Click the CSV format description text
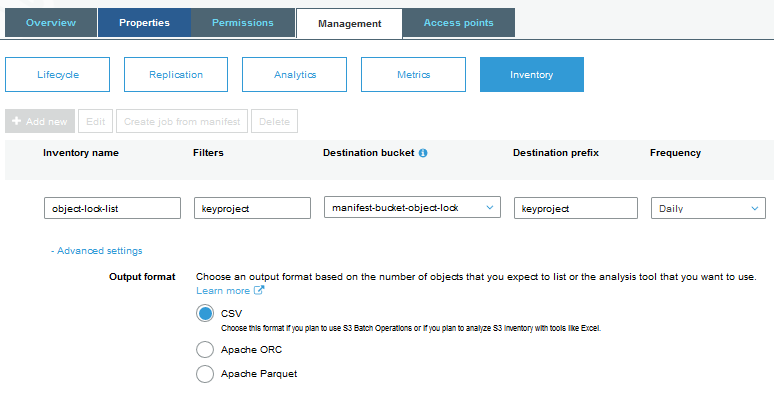 coord(411,328)
